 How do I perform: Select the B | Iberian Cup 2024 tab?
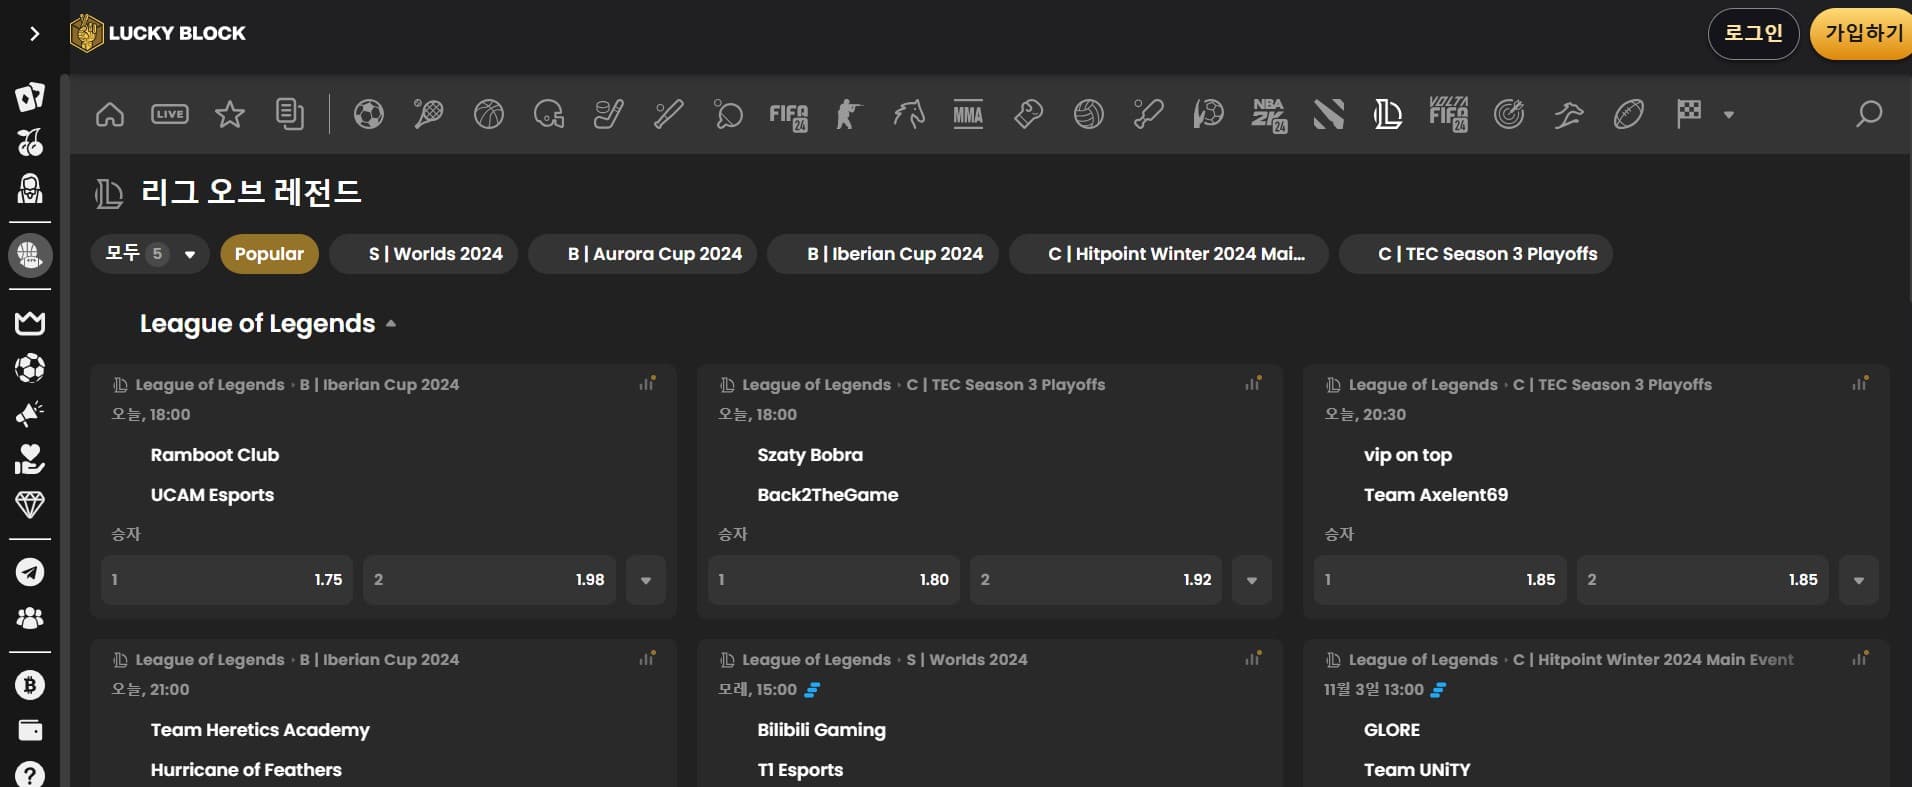883,254
